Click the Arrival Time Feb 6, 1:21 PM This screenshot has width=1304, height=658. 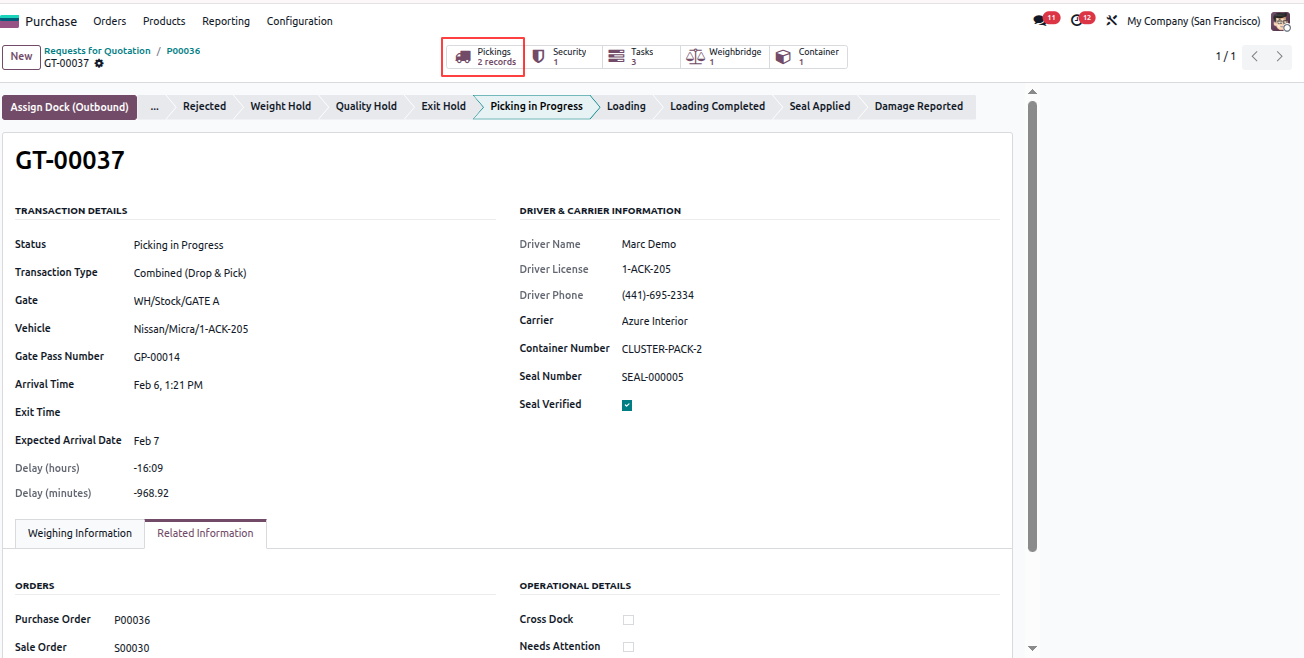[x=168, y=385]
